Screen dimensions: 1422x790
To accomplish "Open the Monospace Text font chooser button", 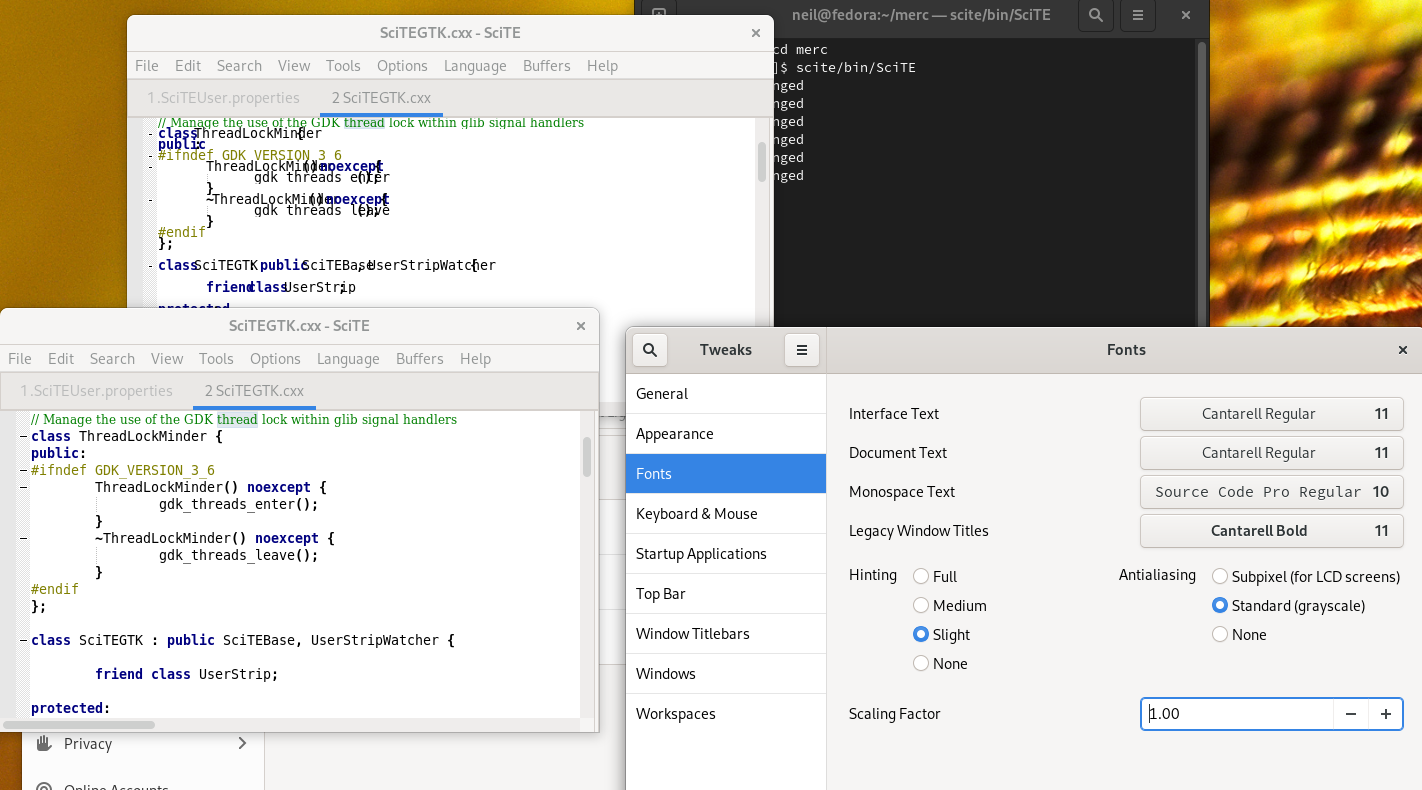I will (1271, 492).
